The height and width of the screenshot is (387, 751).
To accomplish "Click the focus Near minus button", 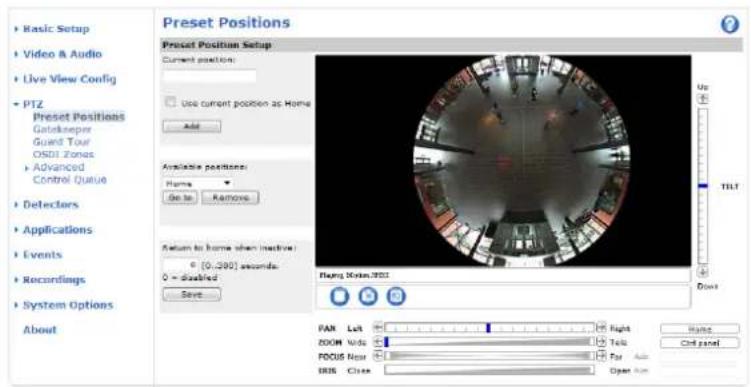I will click(377, 356).
